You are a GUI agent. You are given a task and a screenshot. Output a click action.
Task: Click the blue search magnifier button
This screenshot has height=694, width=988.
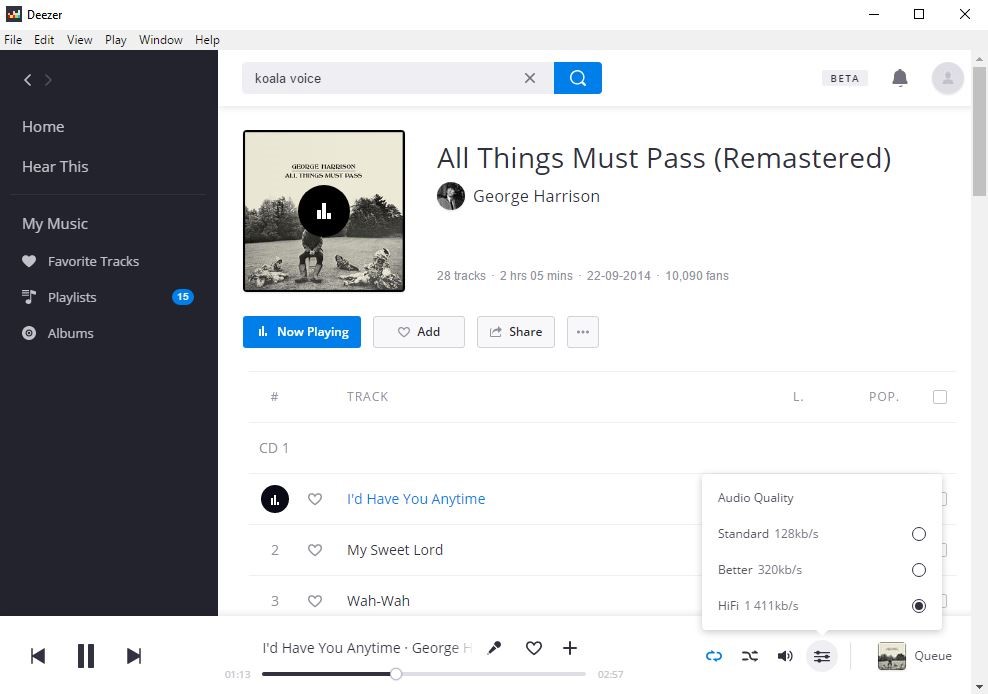(x=578, y=78)
